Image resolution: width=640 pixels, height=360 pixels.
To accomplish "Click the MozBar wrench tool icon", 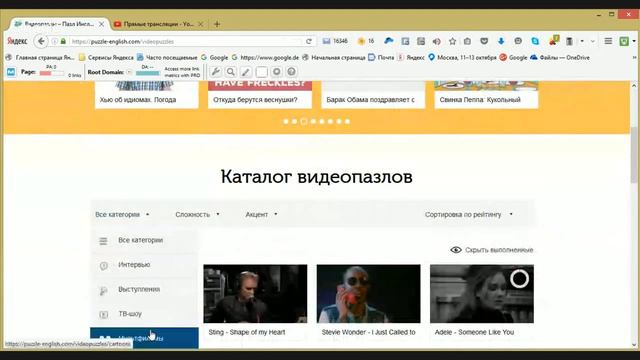I will pyautogui.click(x=216, y=72).
